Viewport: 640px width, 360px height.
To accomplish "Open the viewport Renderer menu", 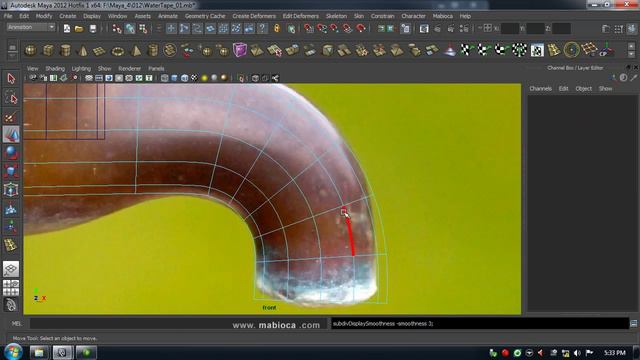I will pos(129,69).
